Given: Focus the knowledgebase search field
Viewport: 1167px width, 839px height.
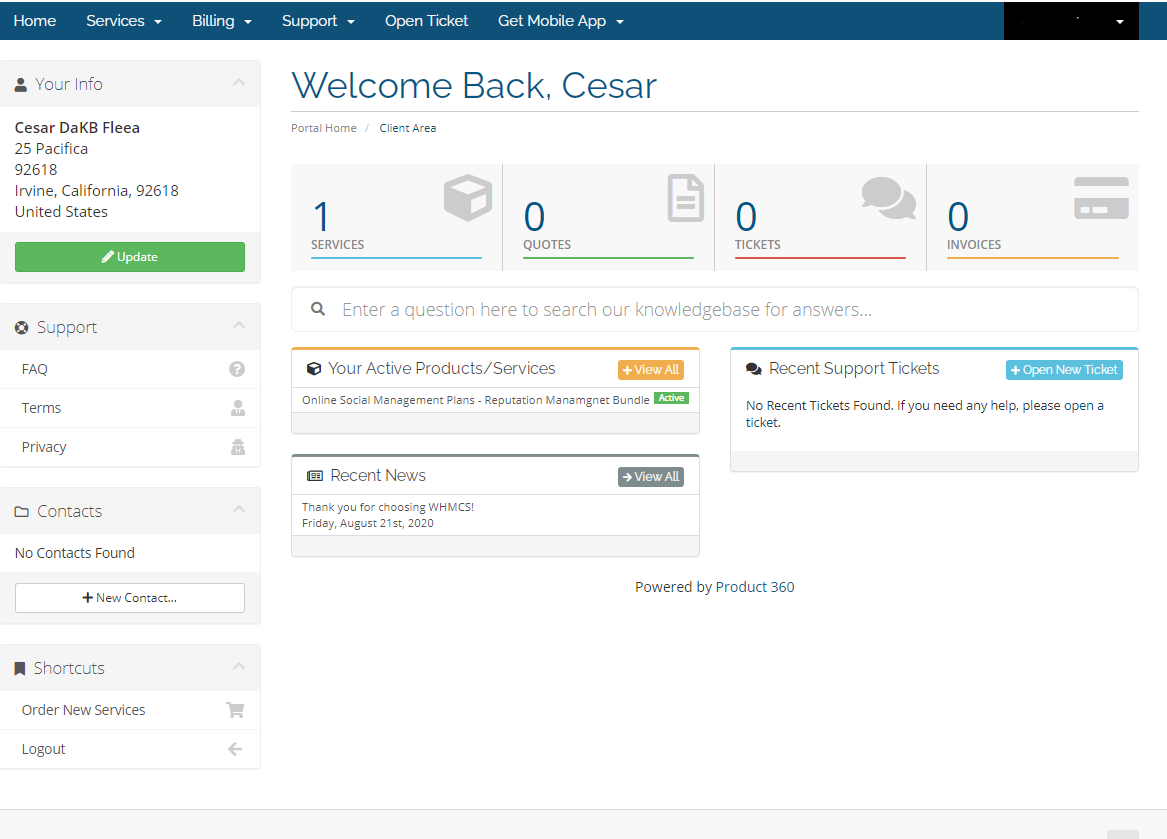Looking at the screenshot, I should (714, 309).
